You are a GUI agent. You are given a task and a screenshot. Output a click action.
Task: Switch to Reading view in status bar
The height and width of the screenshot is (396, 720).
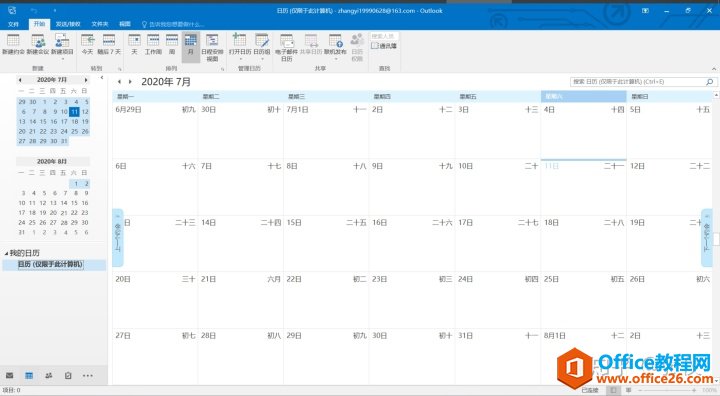629,390
